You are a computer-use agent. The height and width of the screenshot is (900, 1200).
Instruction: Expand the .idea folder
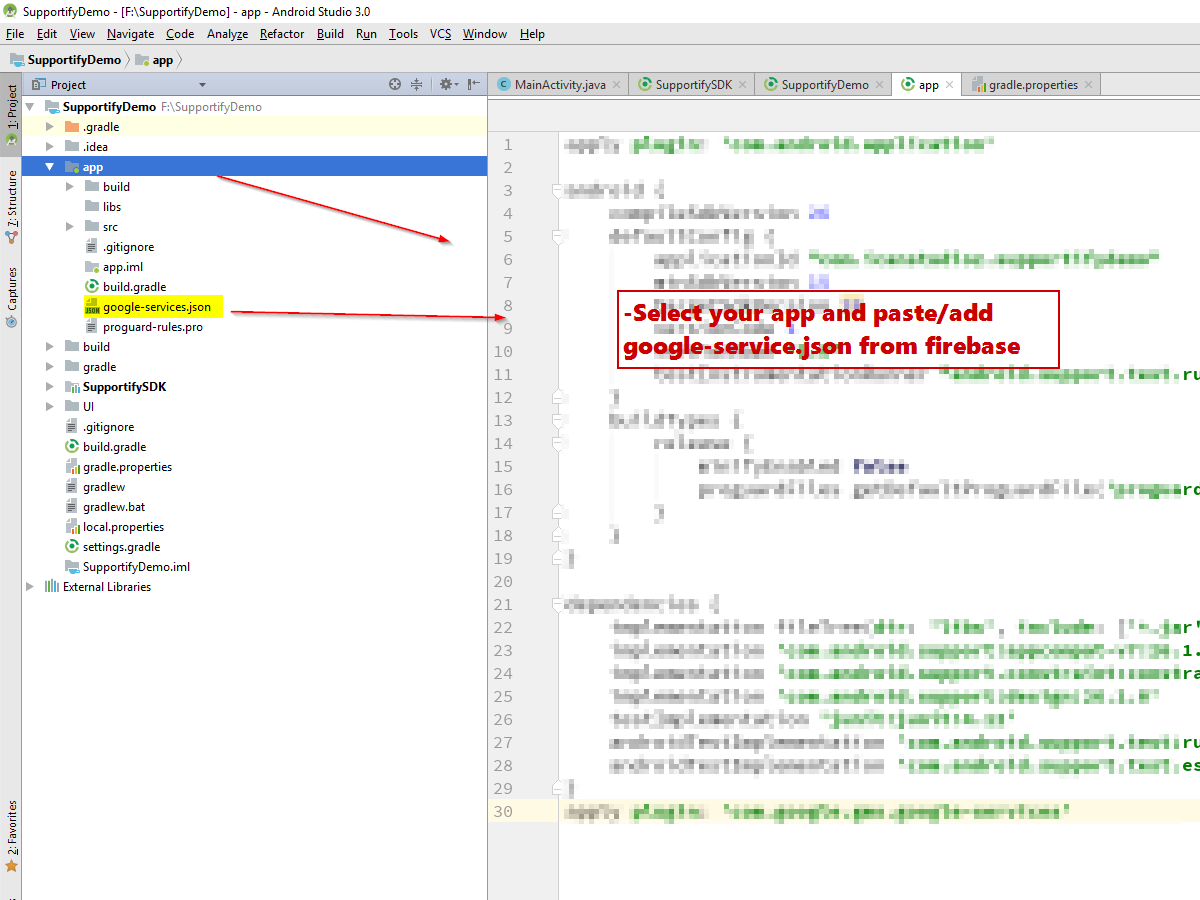49,147
